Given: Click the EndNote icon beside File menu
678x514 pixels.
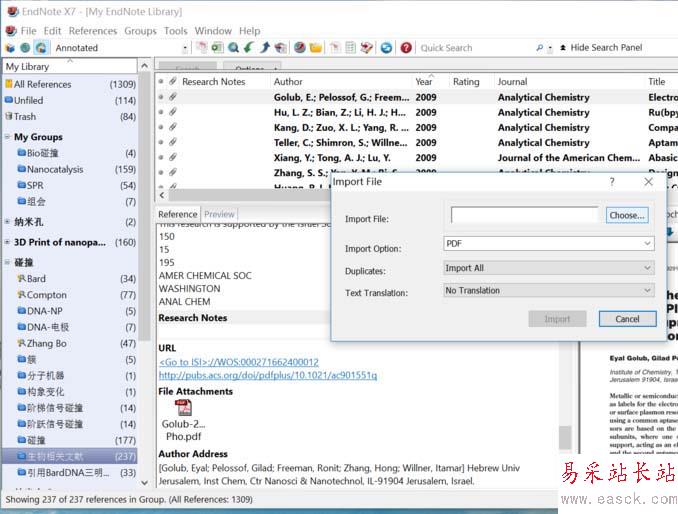Looking at the screenshot, I should [11, 31].
